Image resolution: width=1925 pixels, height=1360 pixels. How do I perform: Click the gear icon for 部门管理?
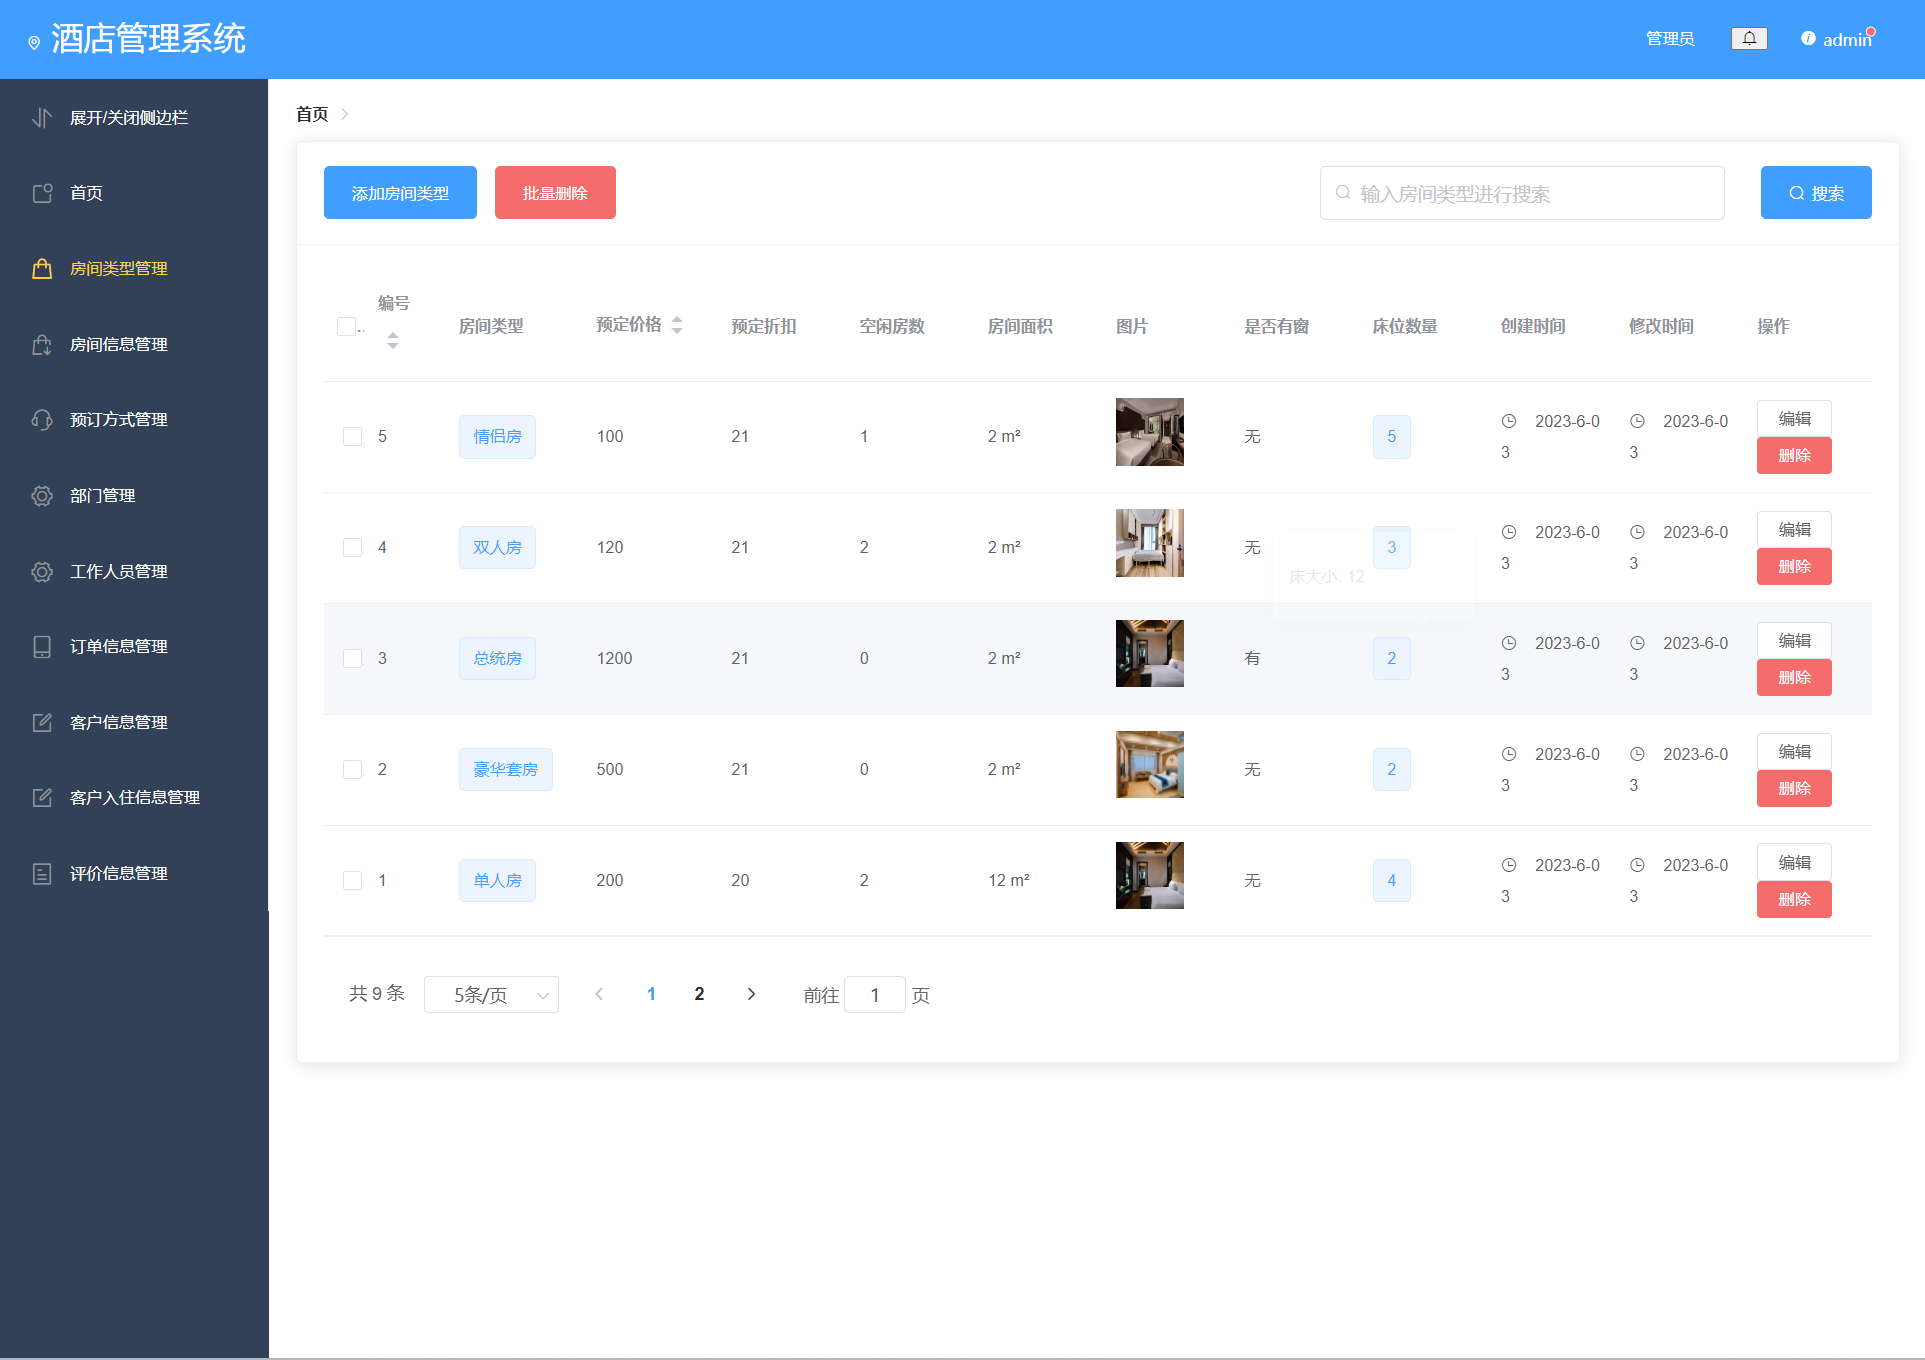point(42,496)
